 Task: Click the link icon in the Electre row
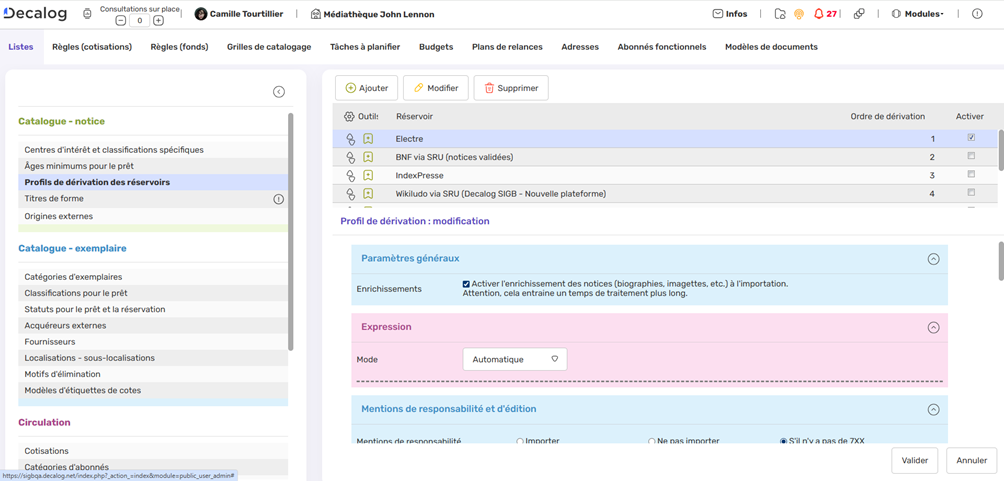tap(350, 139)
